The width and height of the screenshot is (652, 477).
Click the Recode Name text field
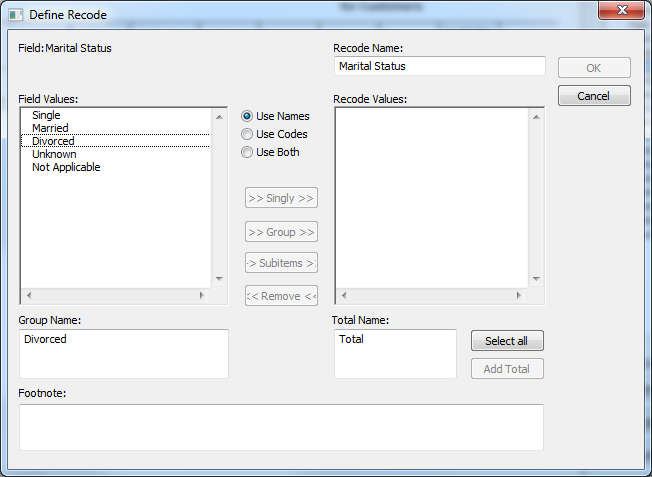(x=439, y=66)
